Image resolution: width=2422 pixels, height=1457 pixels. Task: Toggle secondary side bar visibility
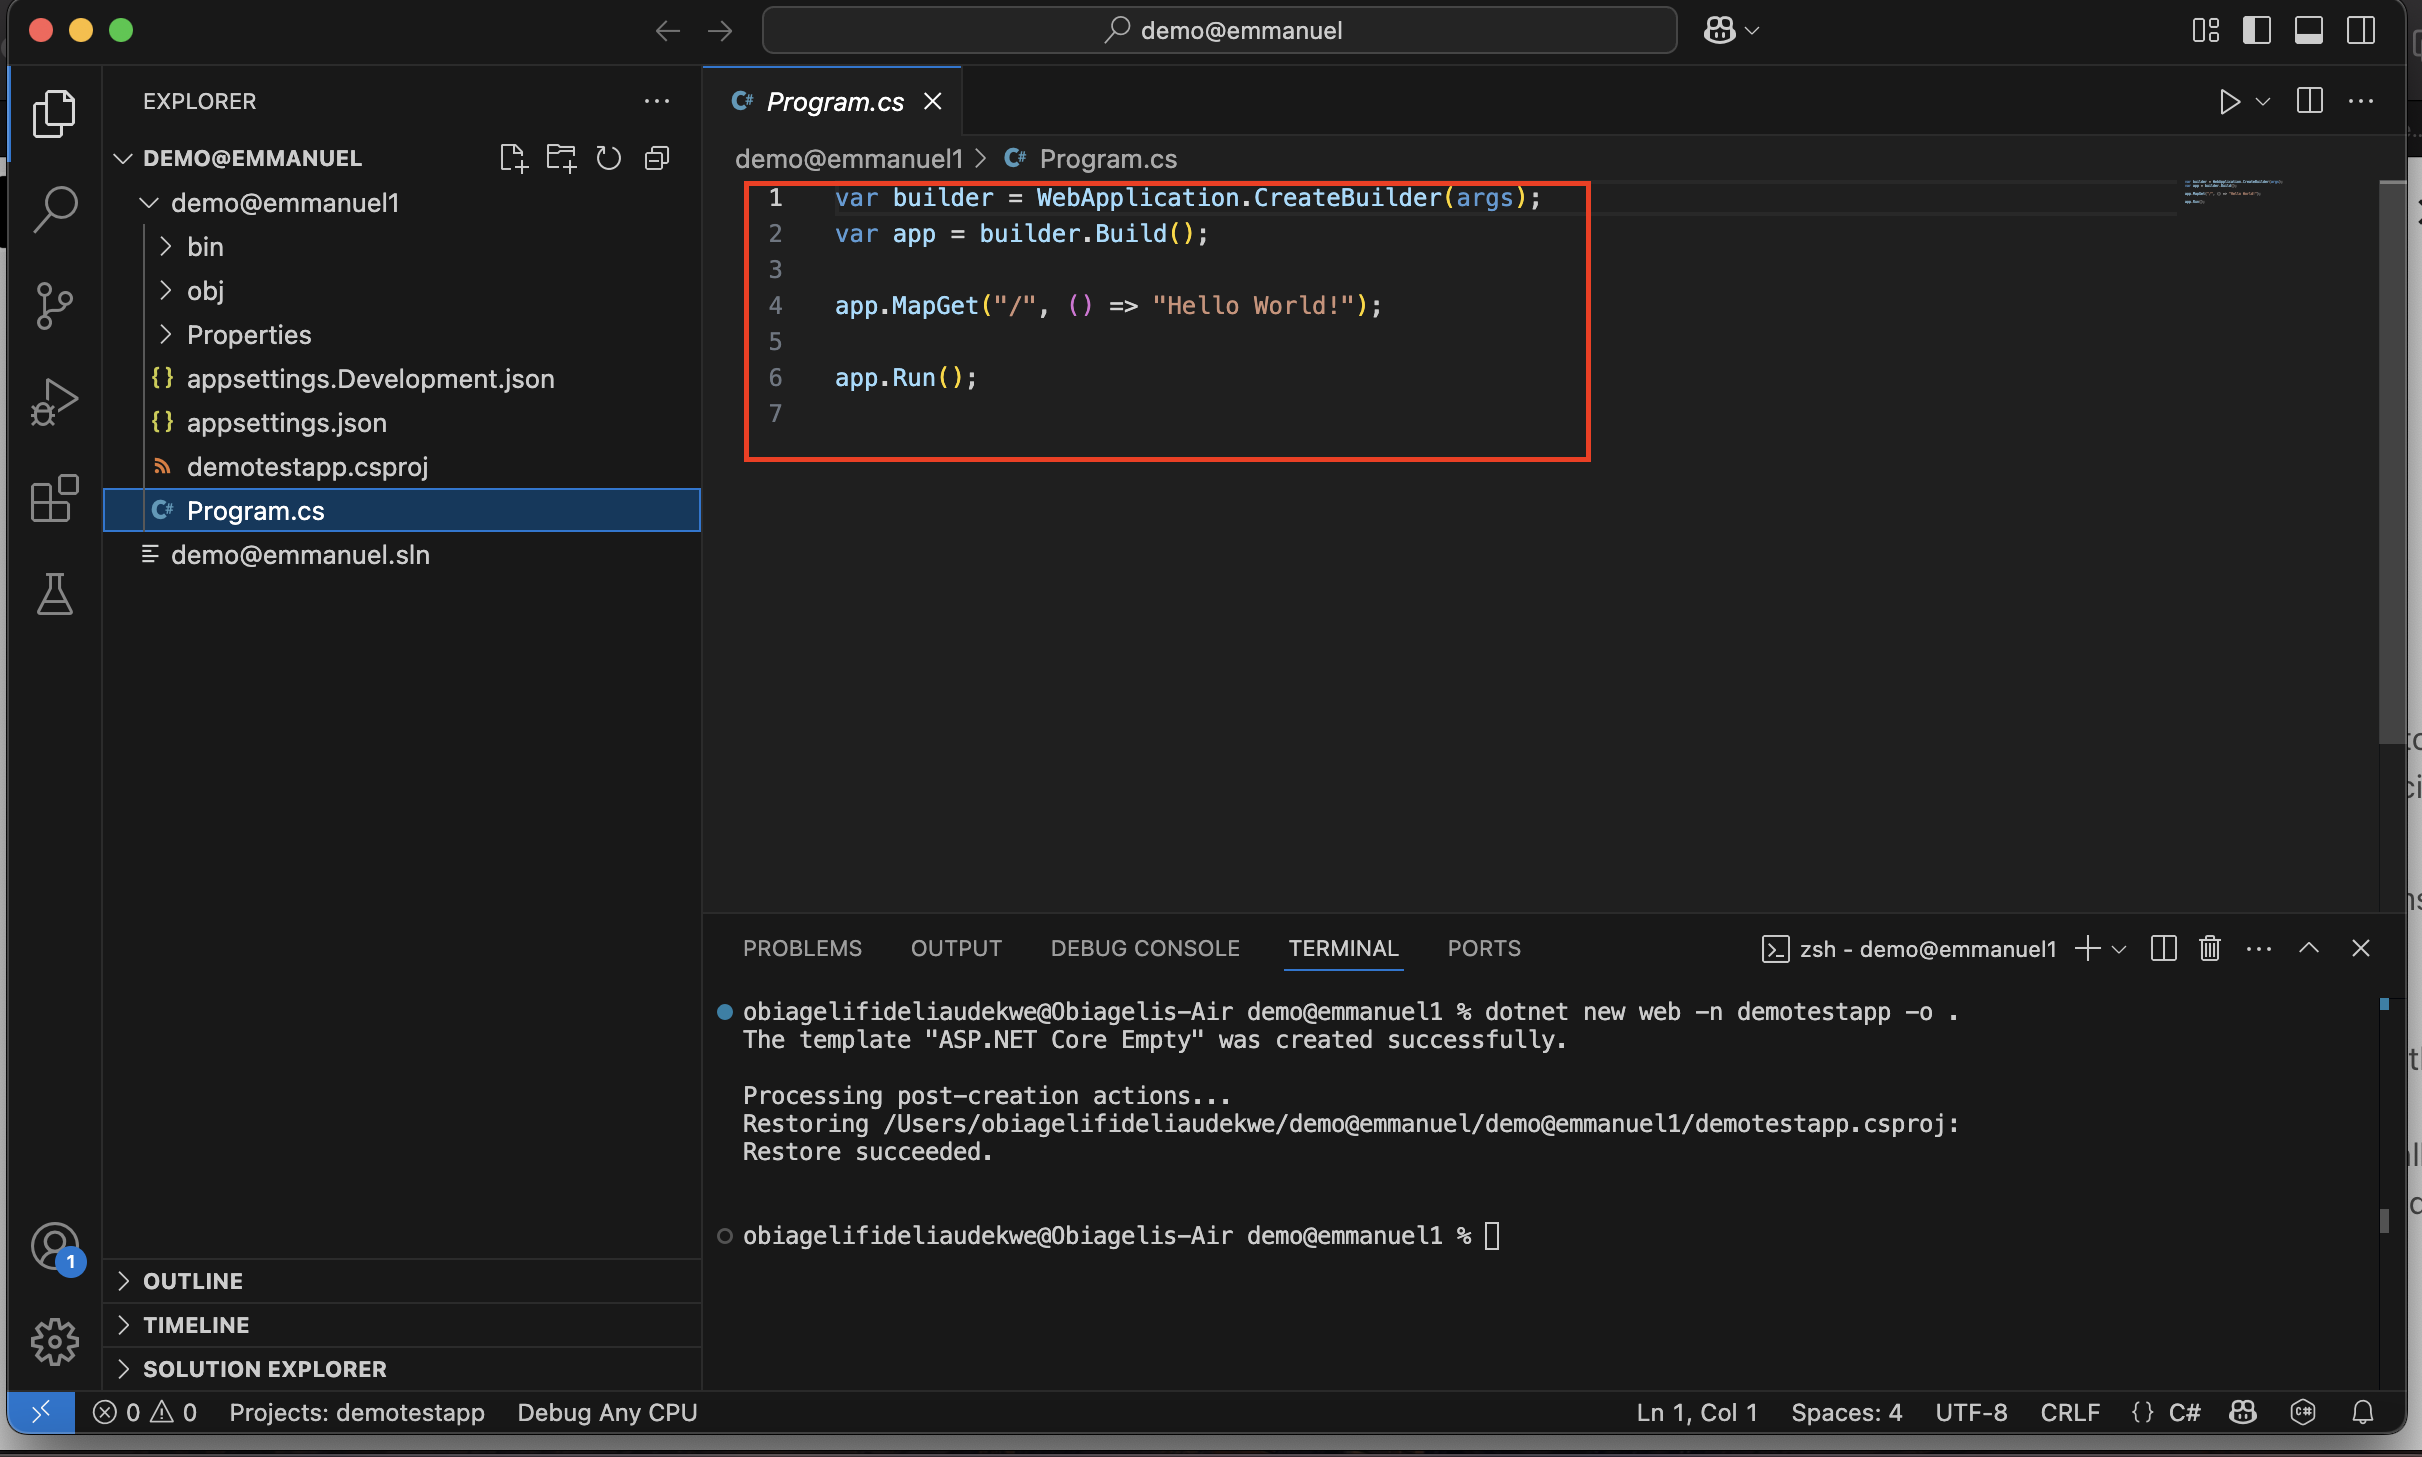coord(2361,31)
